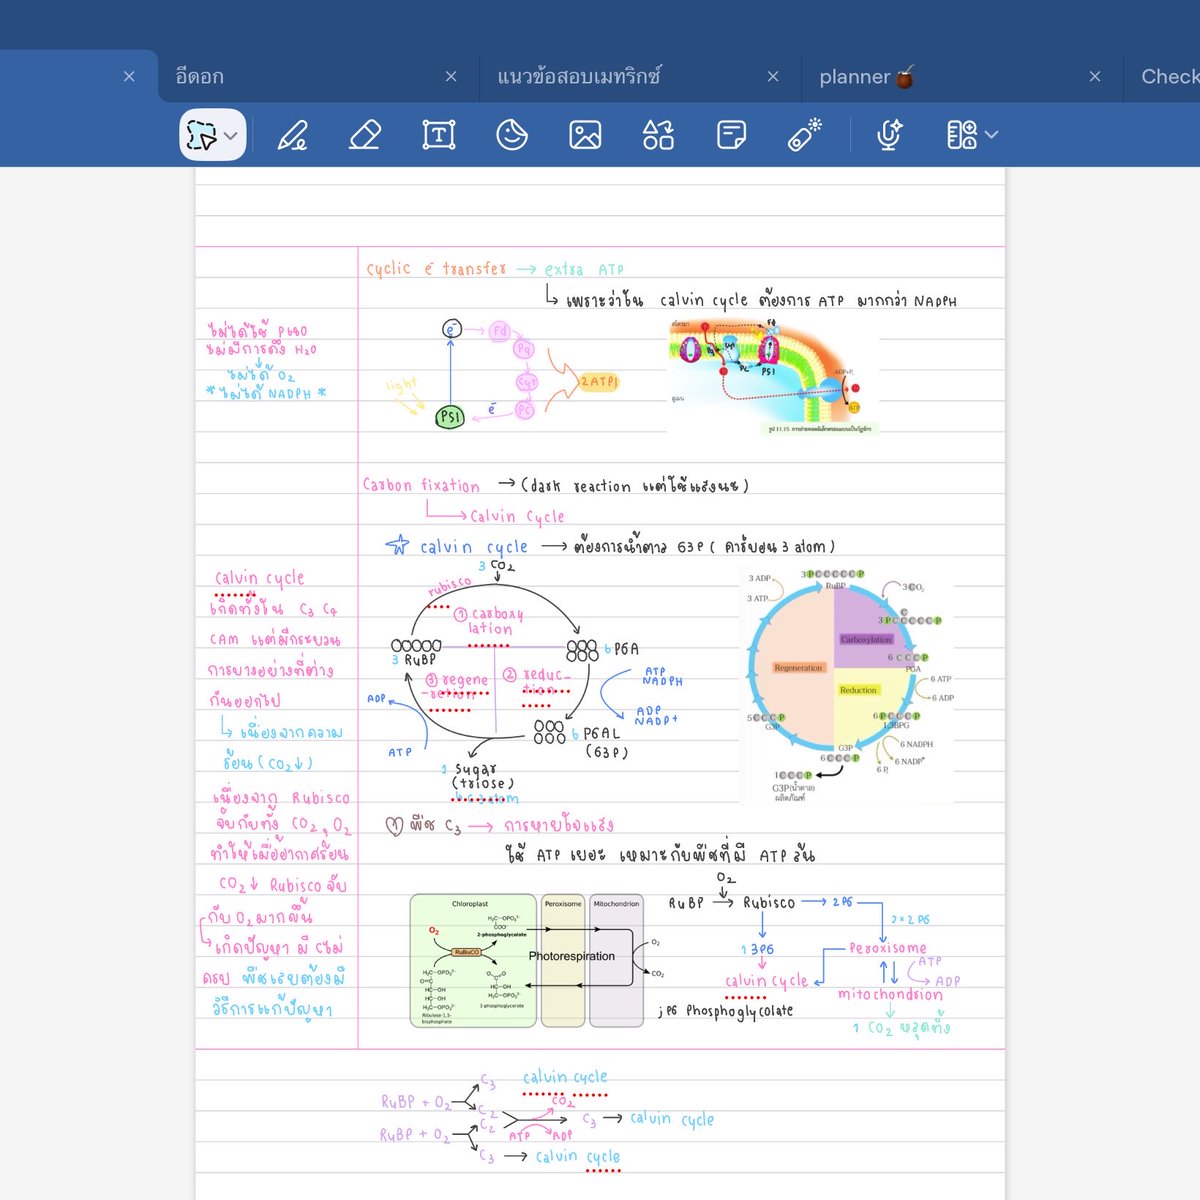Tap the handwritten 'Cyclic e transfer' heading

point(436,269)
